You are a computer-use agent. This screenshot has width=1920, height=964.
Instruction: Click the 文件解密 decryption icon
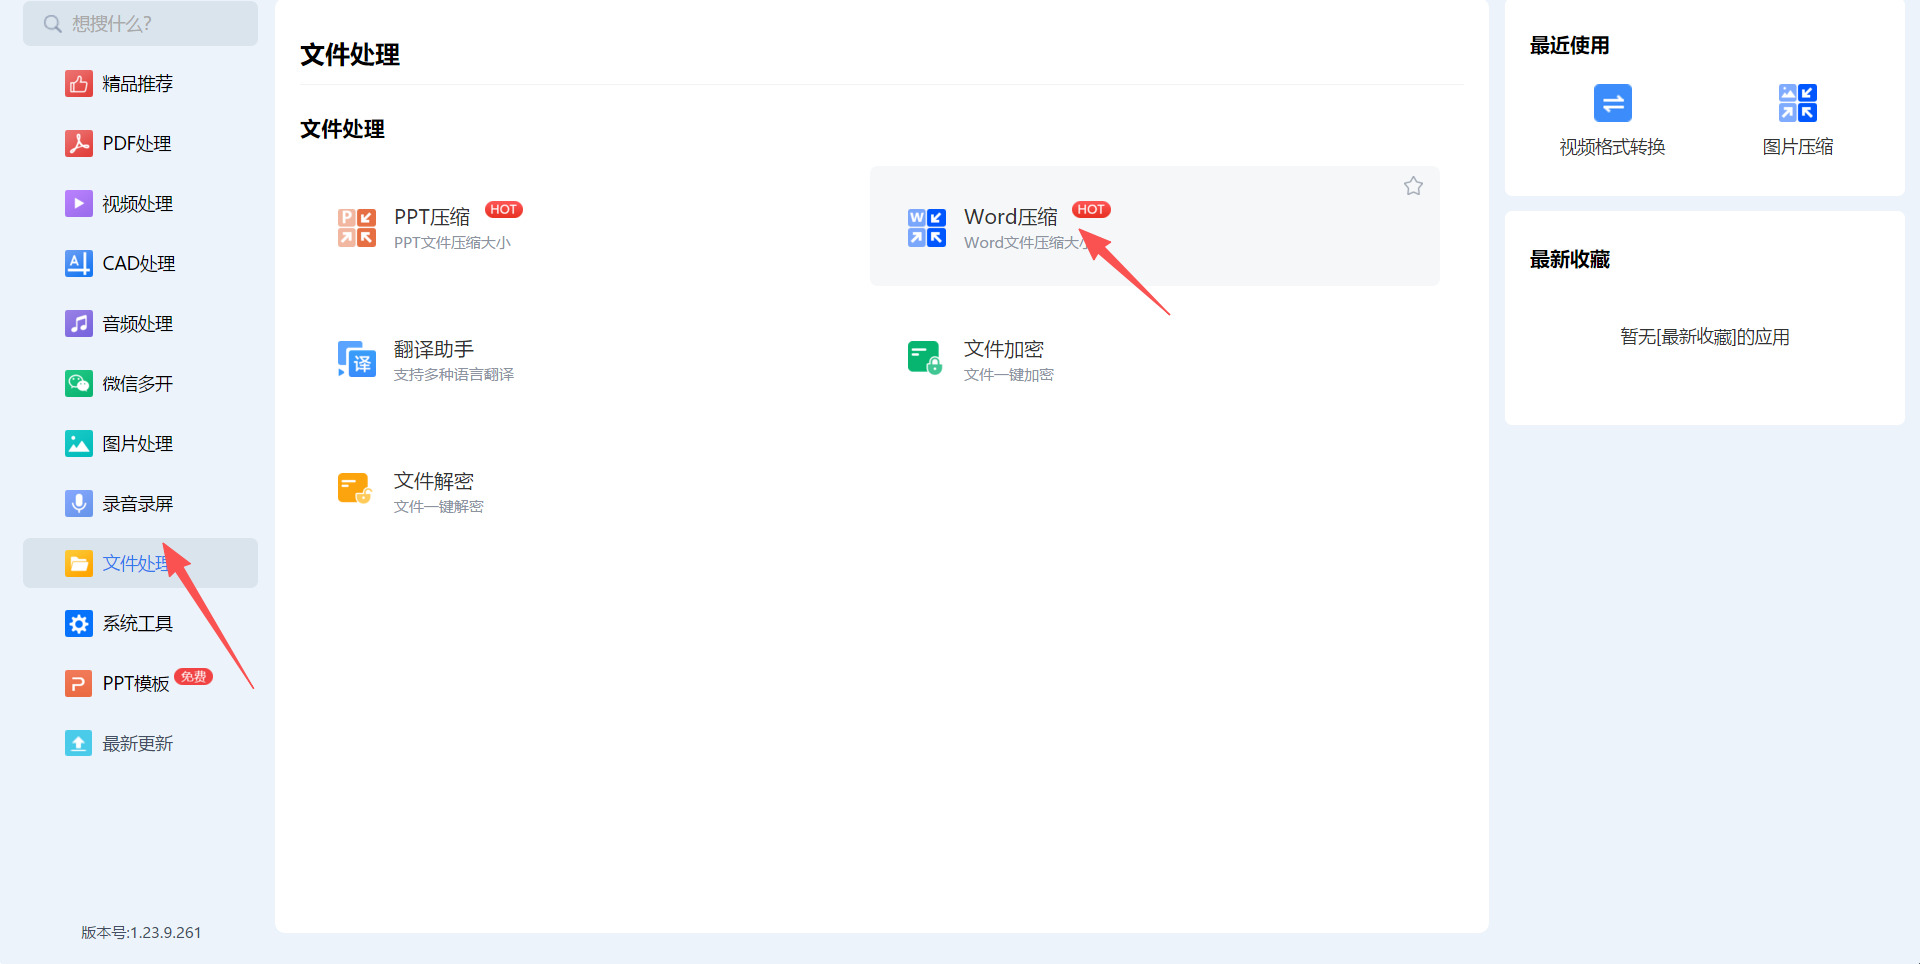(x=355, y=490)
